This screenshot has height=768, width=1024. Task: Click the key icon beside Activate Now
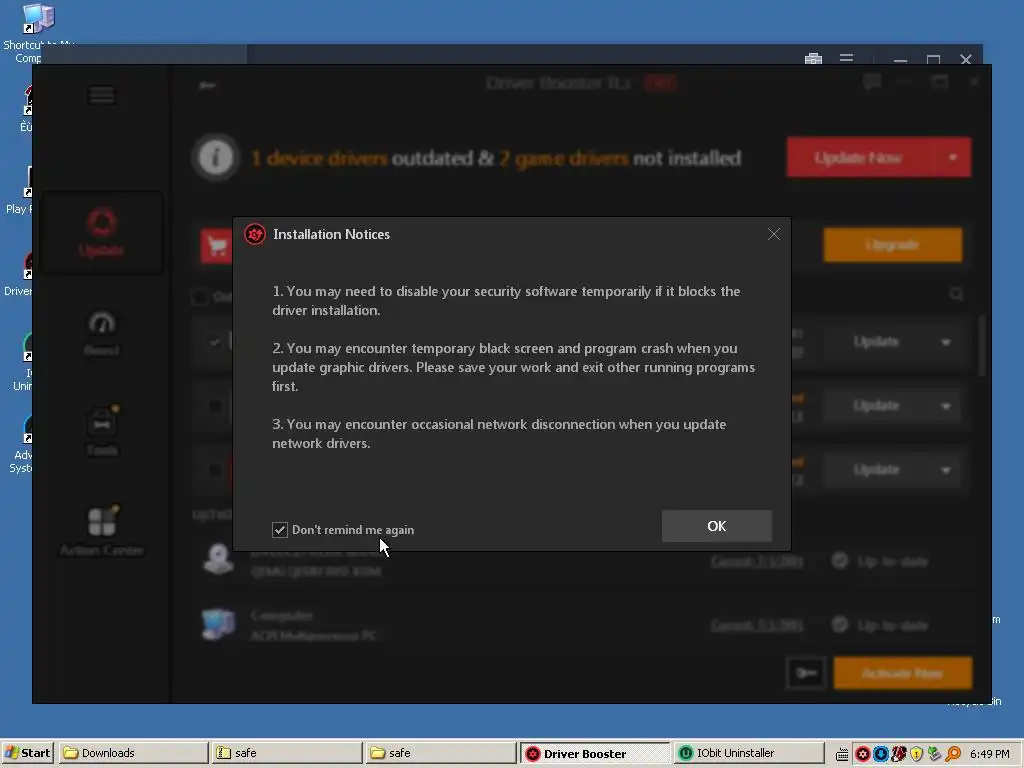pyautogui.click(x=807, y=673)
